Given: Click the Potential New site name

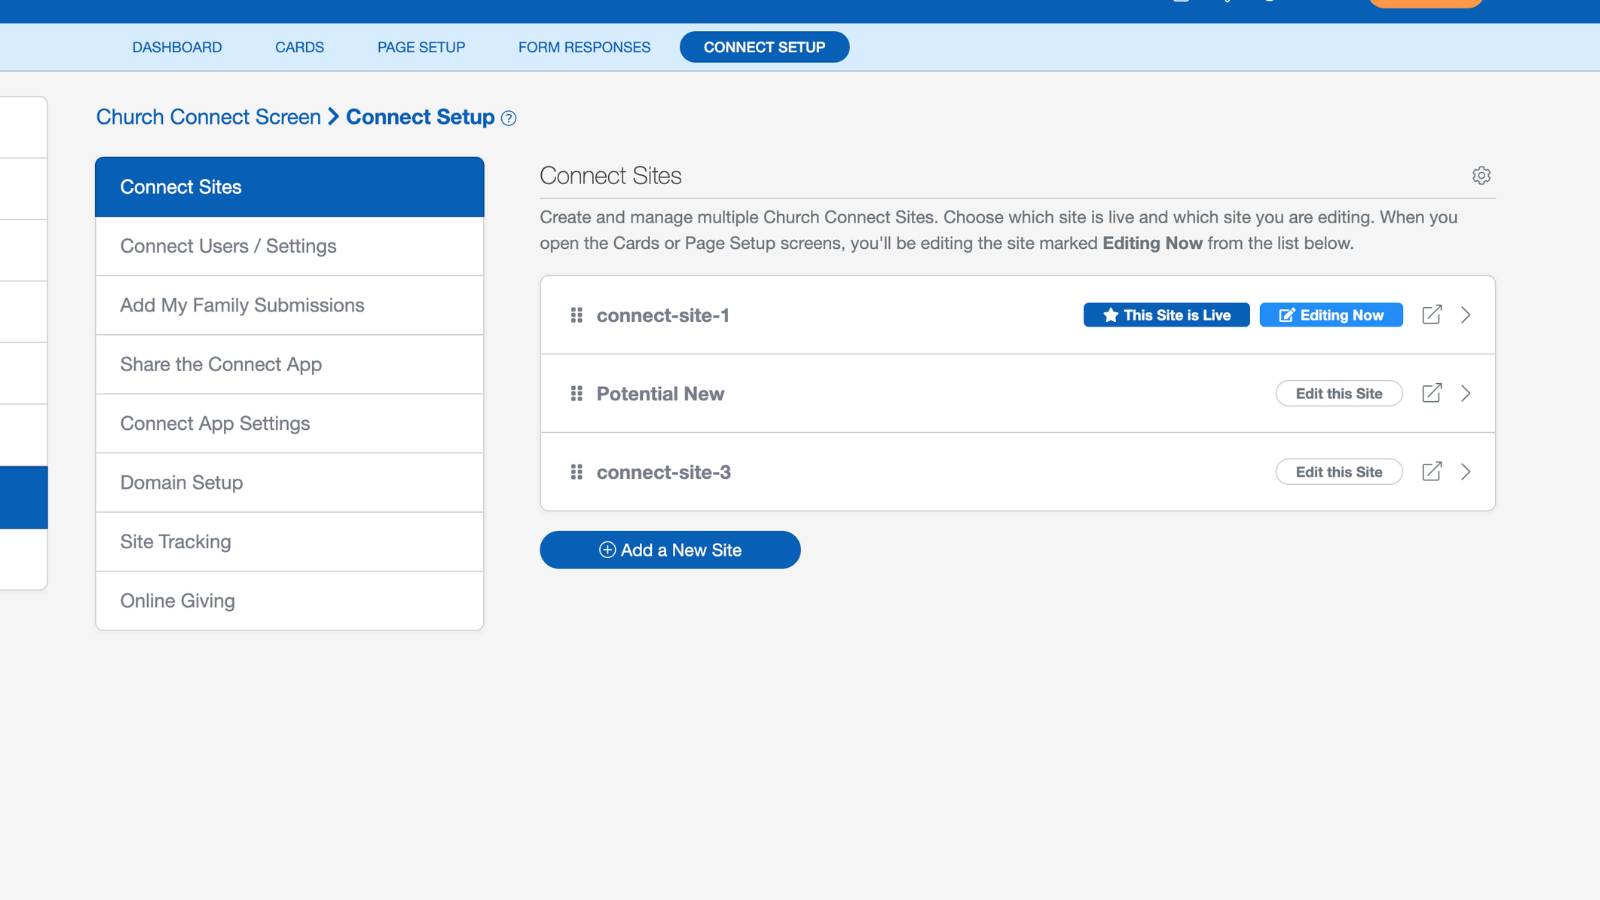Looking at the screenshot, I should click(660, 394).
